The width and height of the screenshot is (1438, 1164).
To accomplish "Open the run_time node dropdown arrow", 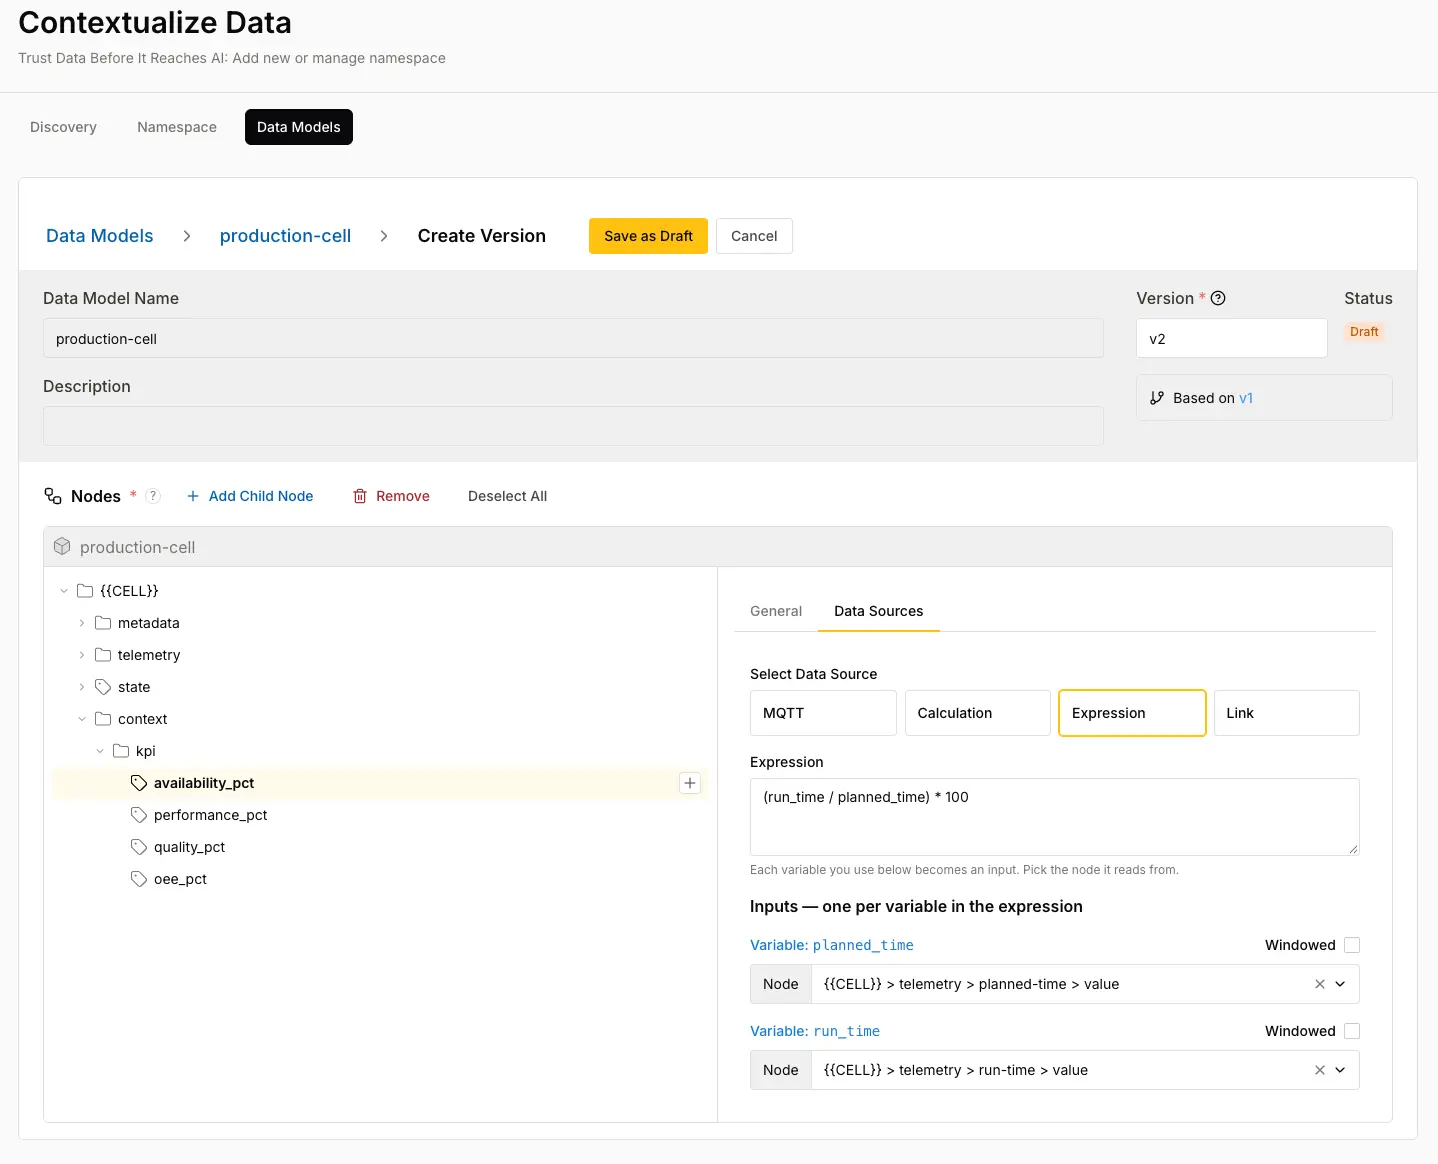I will coord(1341,1070).
